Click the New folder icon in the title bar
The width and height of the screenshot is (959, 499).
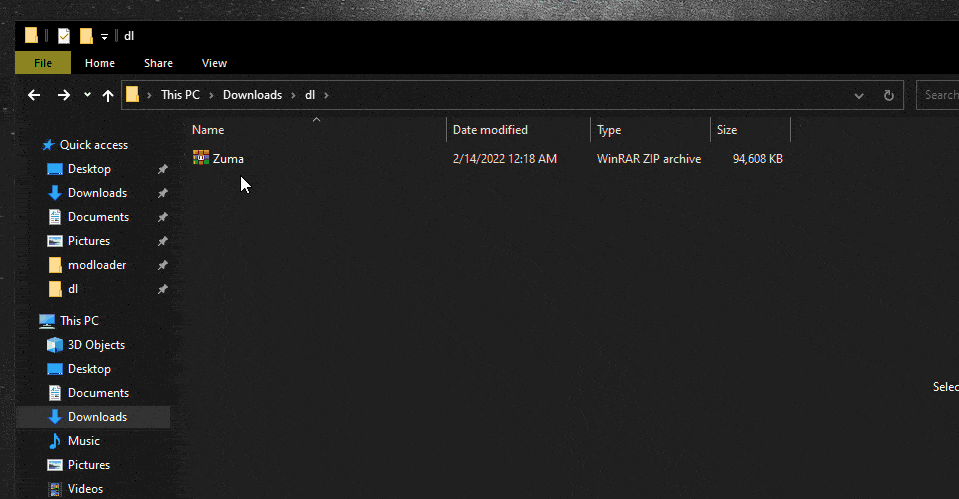click(x=86, y=36)
